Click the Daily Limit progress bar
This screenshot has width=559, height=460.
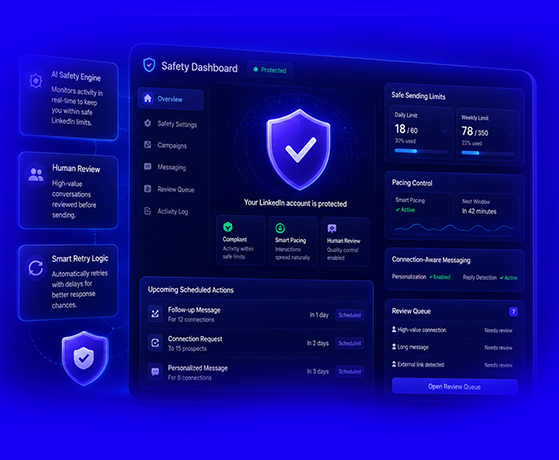pyautogui.click(x=421, y=151)
